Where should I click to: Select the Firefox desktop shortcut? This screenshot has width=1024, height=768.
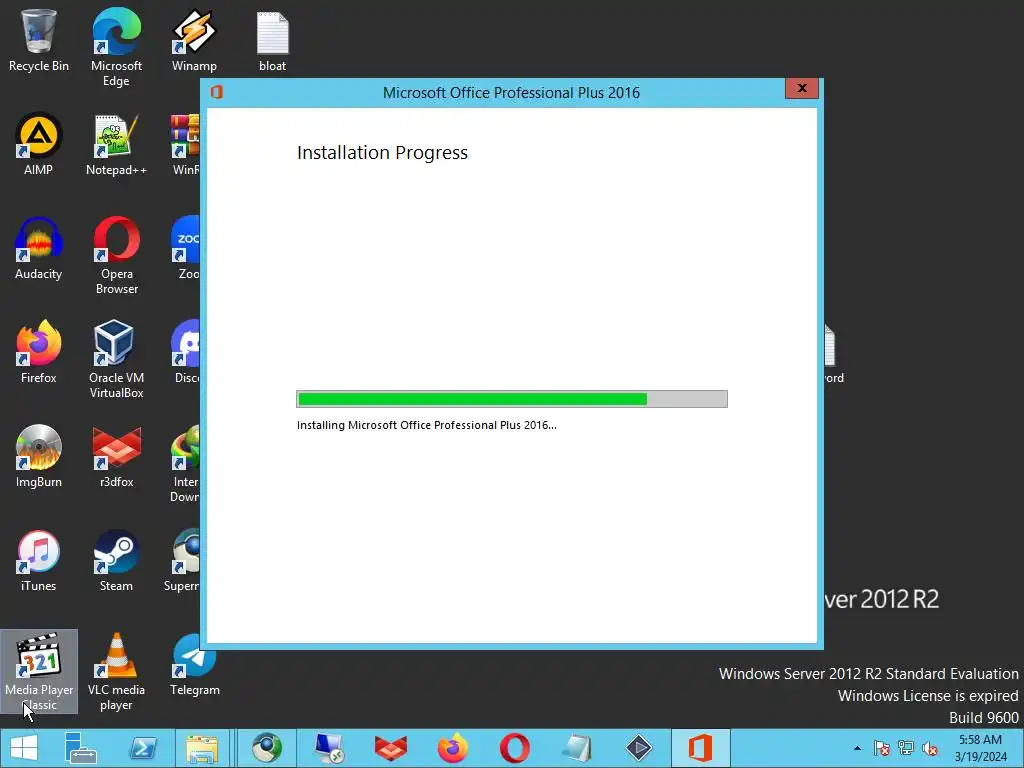(39, 353)
